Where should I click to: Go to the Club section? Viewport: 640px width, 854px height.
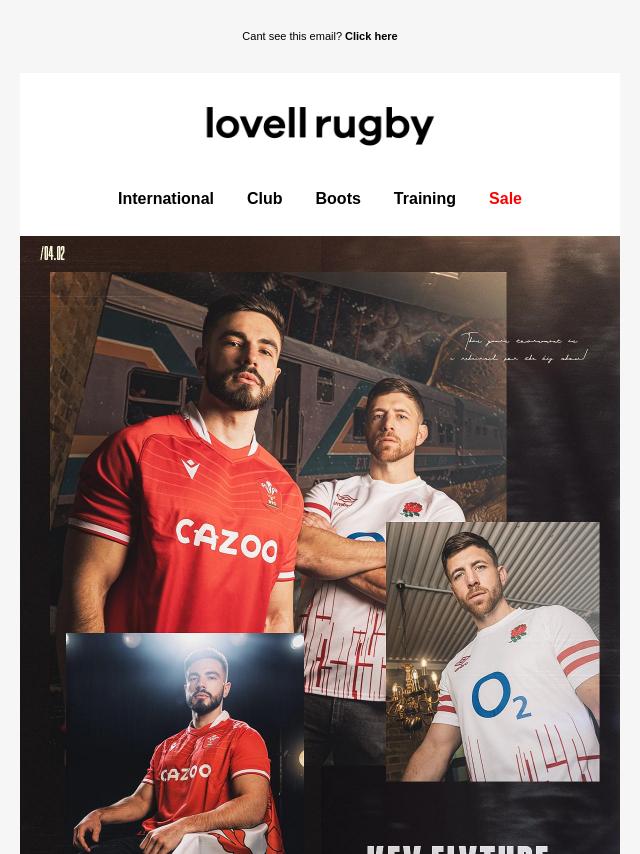coord(265,199)
